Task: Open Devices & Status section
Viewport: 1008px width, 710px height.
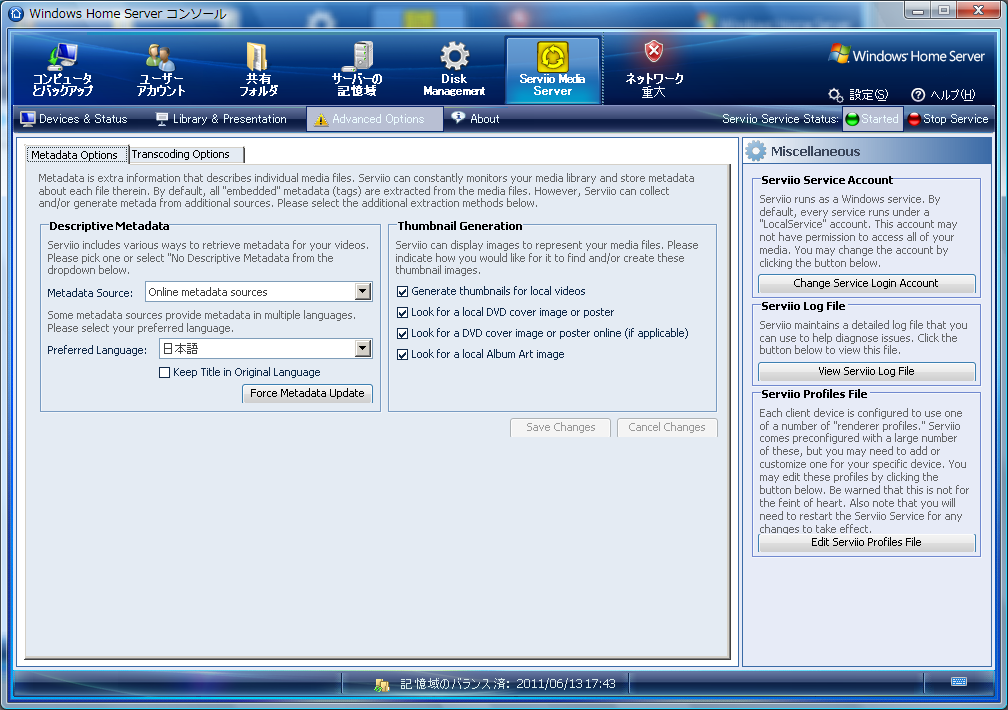Action: coord(74,119)
